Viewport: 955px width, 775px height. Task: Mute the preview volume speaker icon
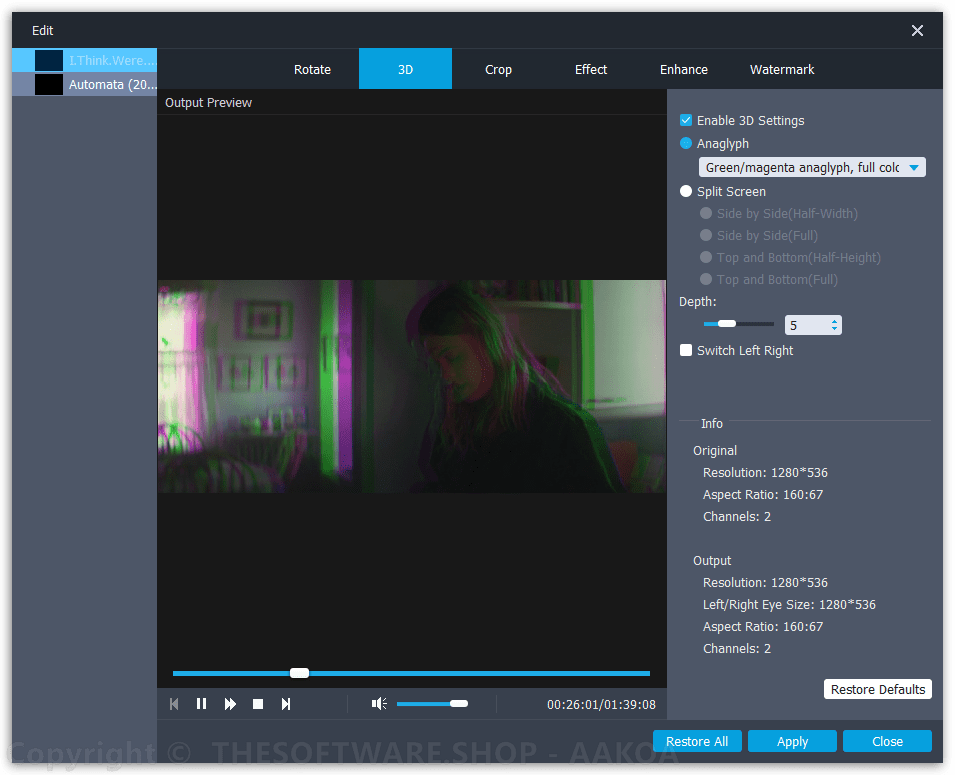379,704
